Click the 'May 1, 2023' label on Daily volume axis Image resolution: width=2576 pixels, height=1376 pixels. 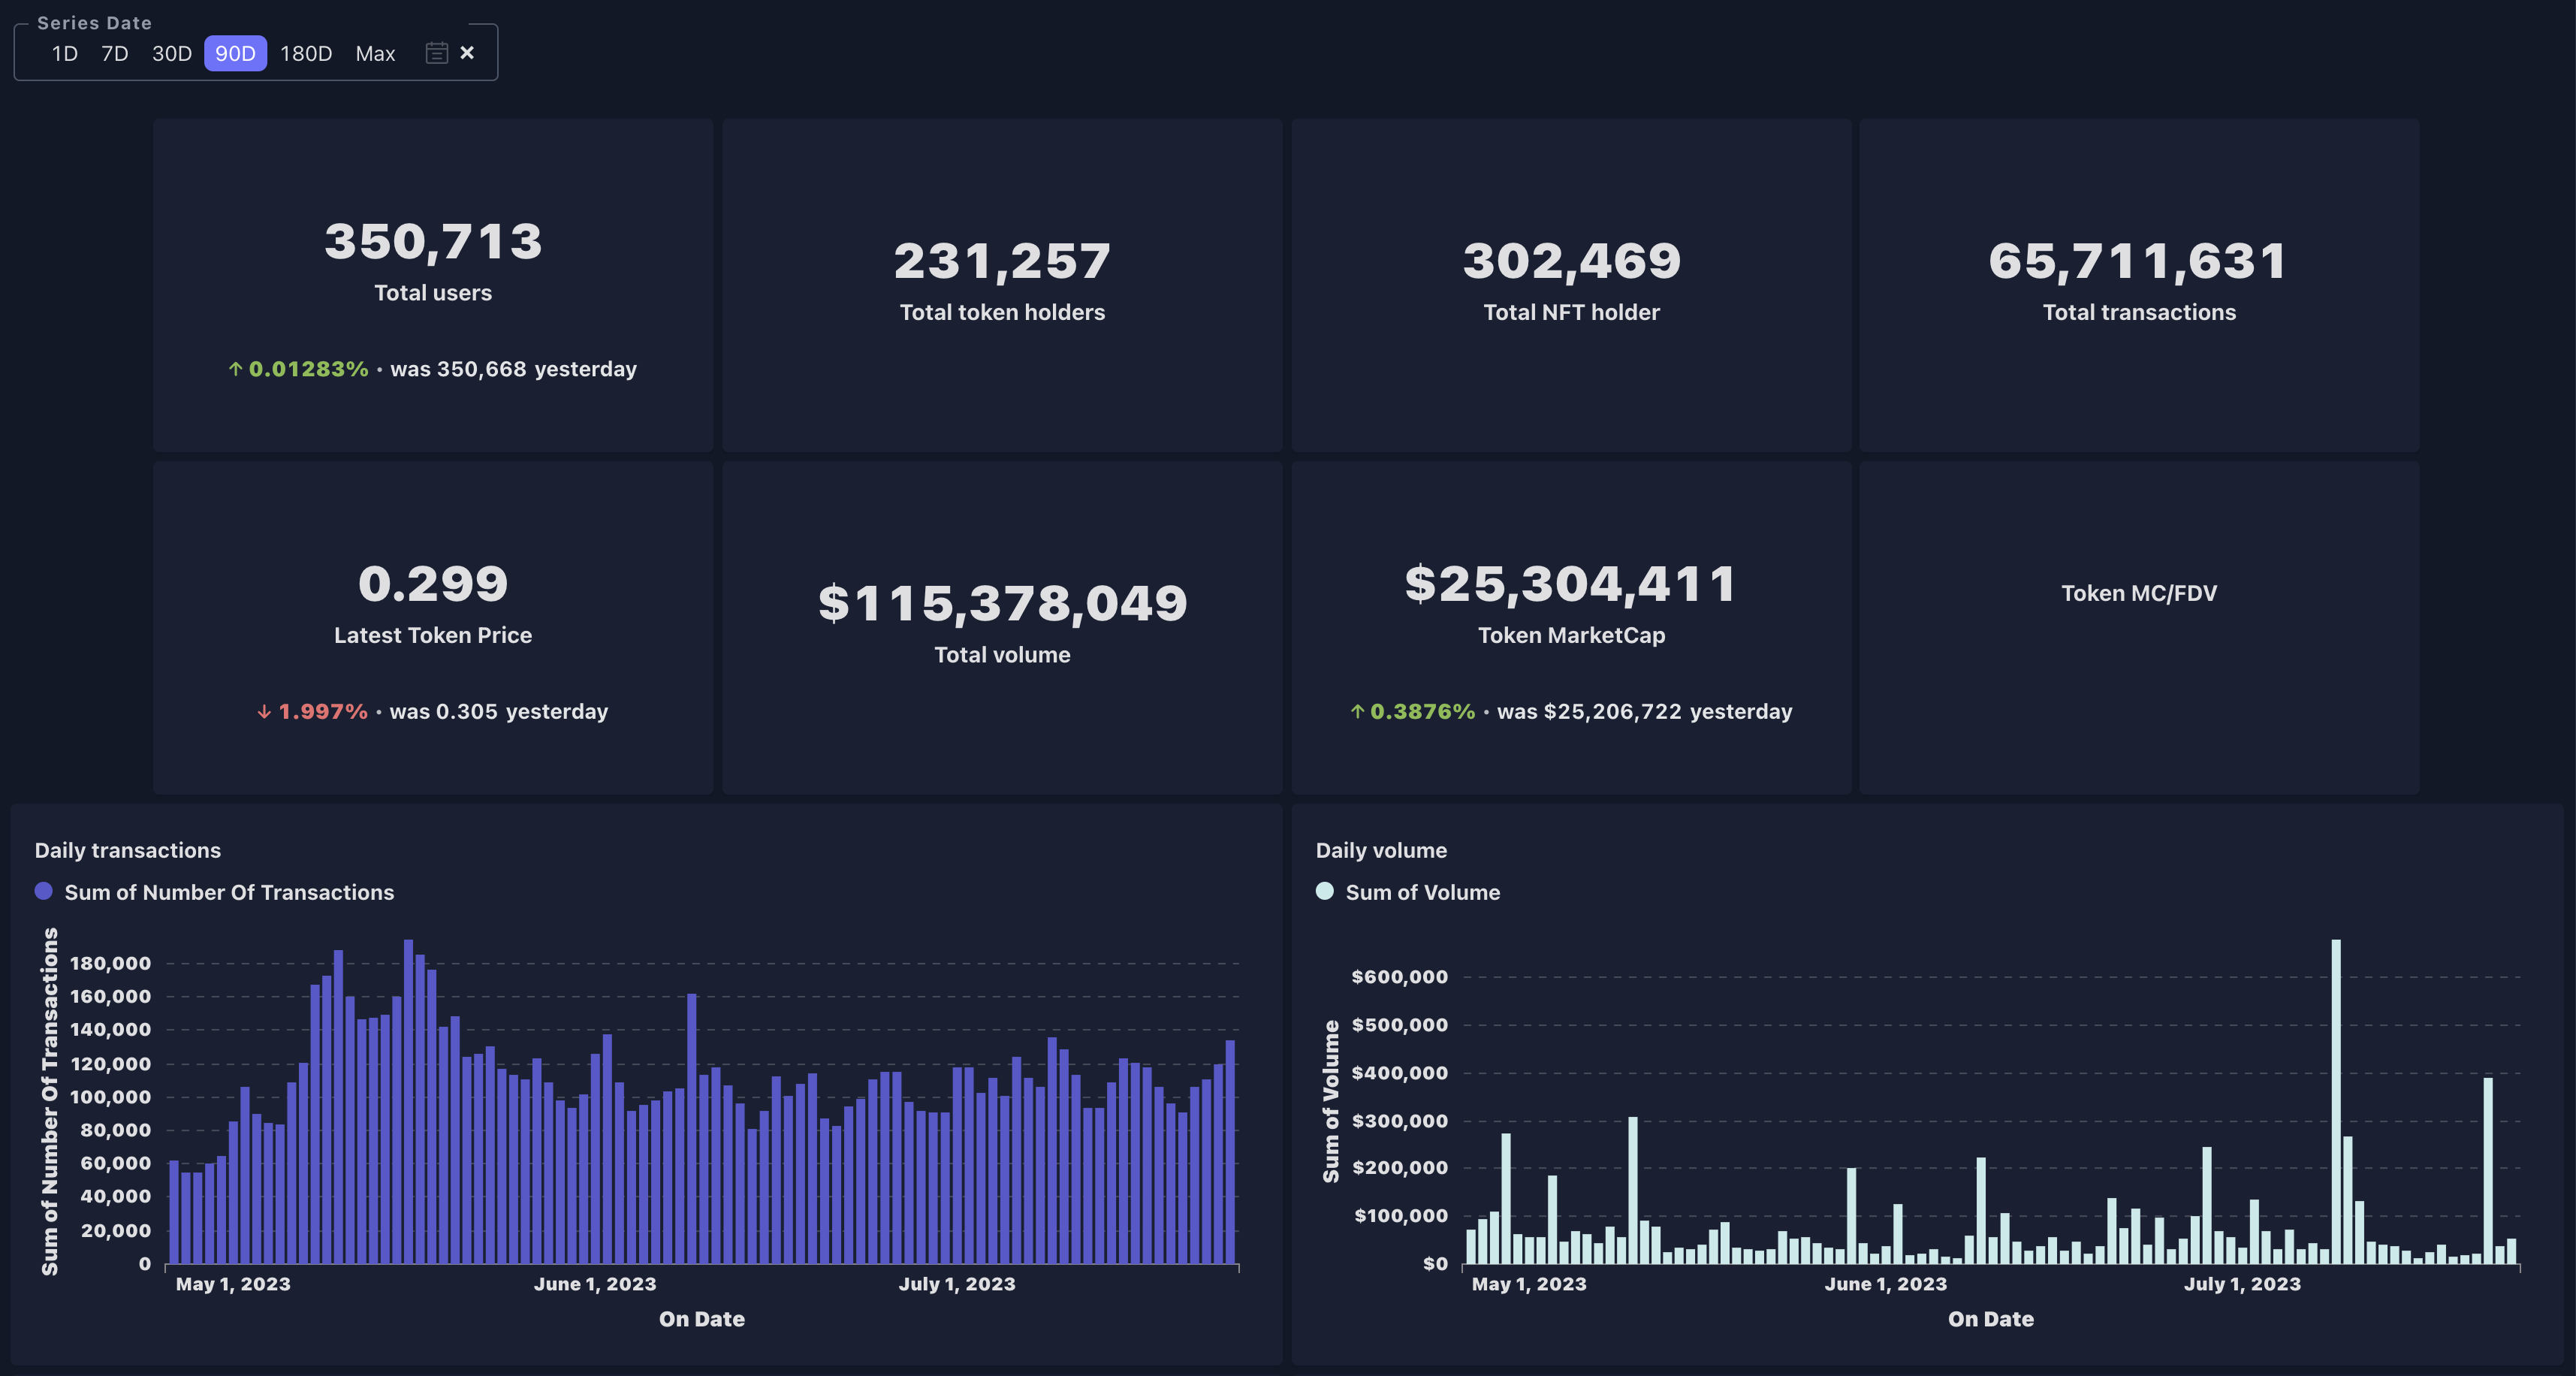pos(1529,1284)
